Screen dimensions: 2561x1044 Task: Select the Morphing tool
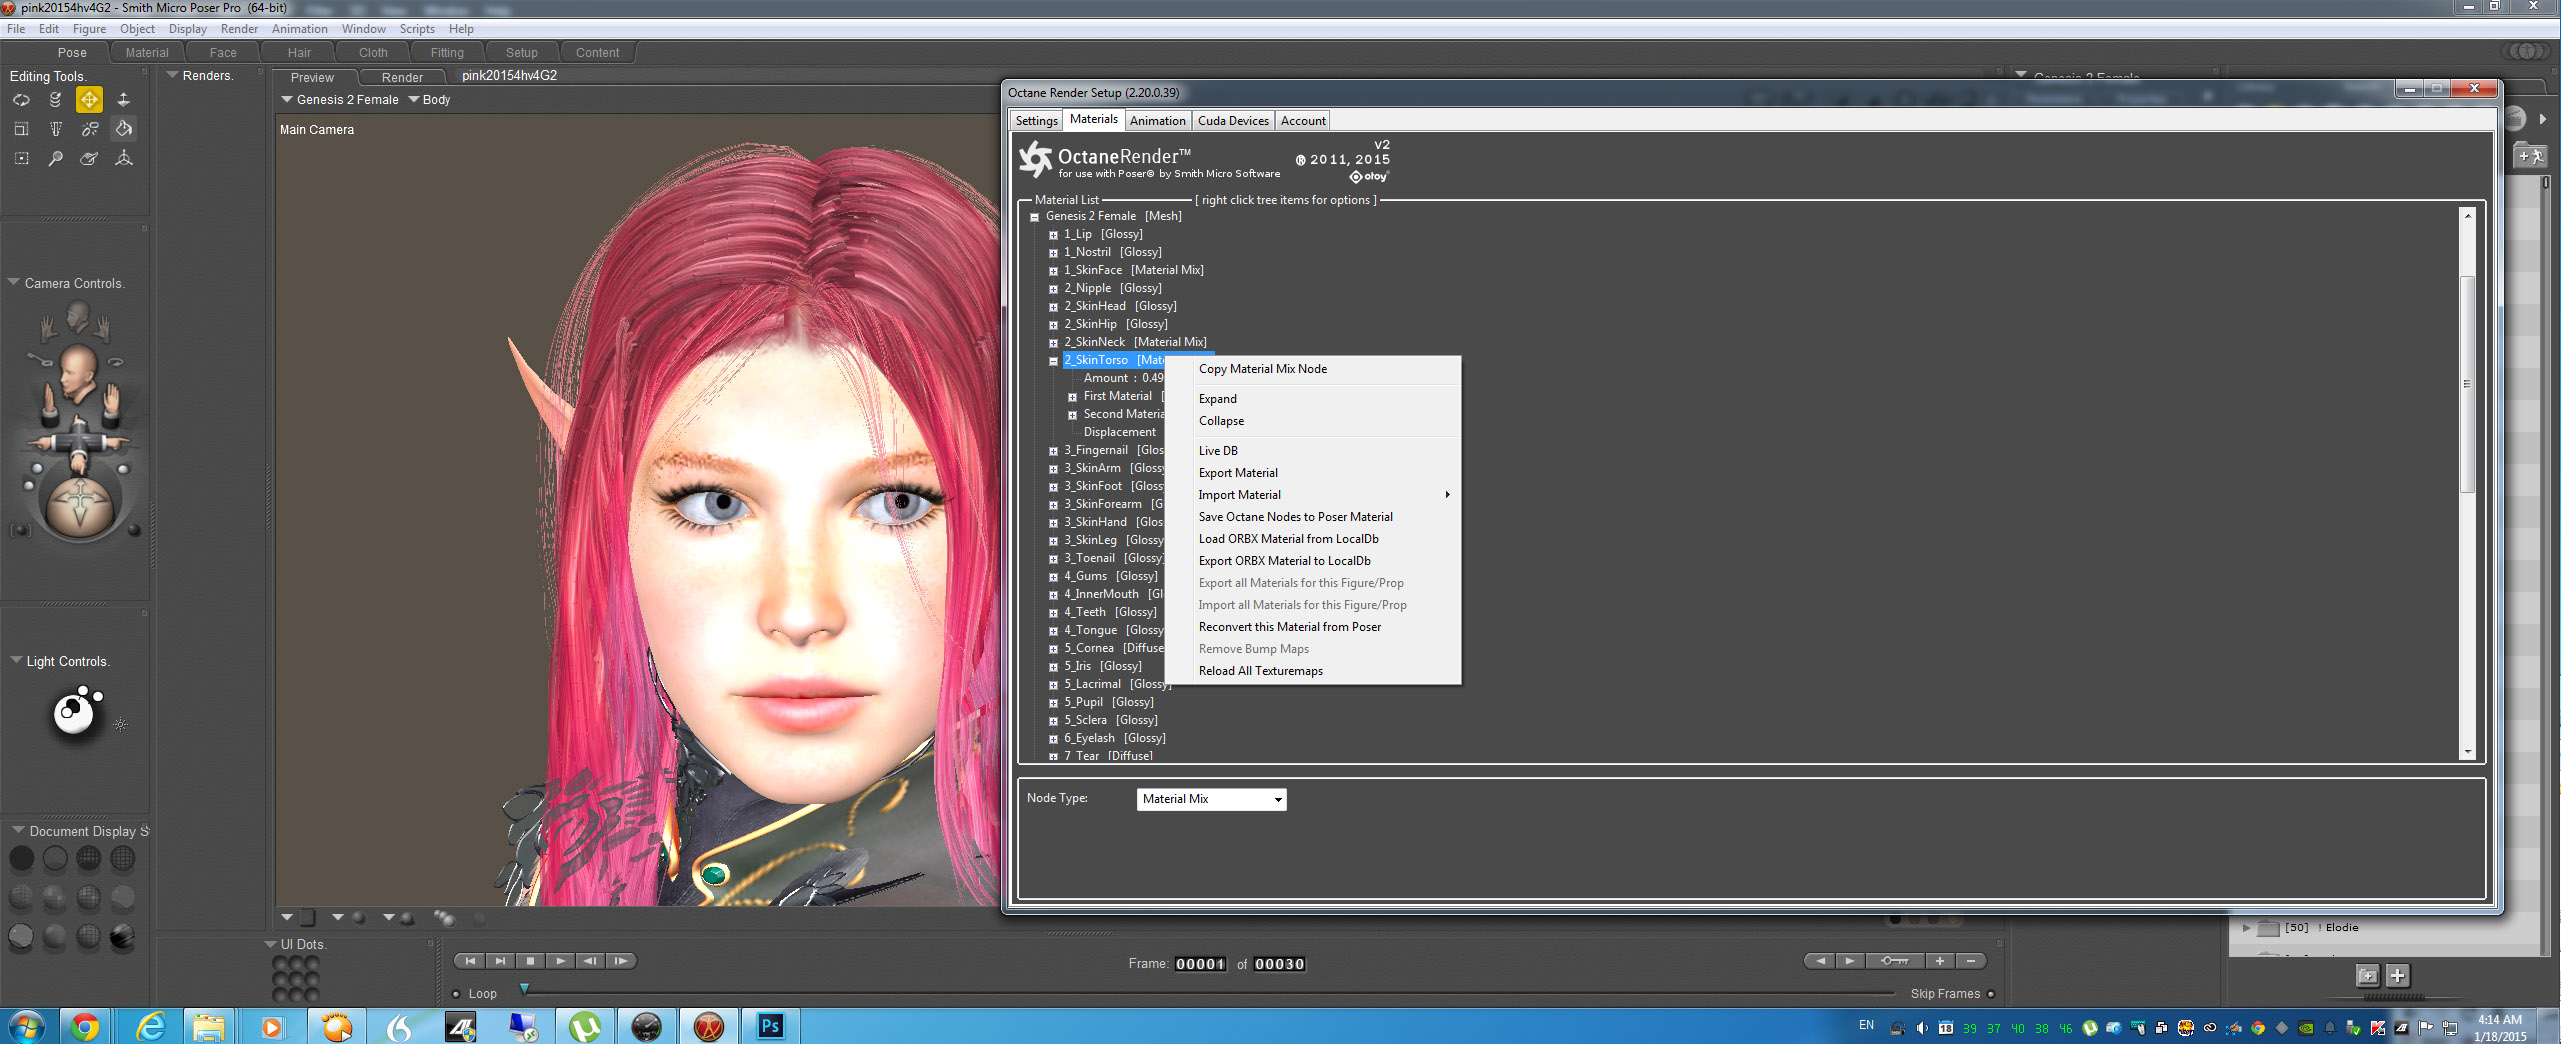(89, 158)
